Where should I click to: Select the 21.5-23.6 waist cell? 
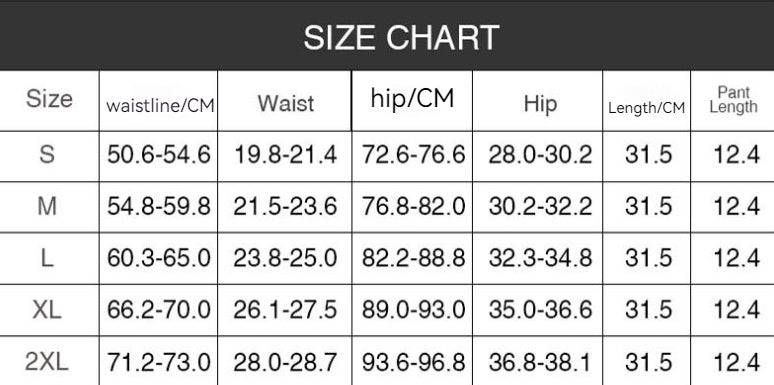point(285,206)
